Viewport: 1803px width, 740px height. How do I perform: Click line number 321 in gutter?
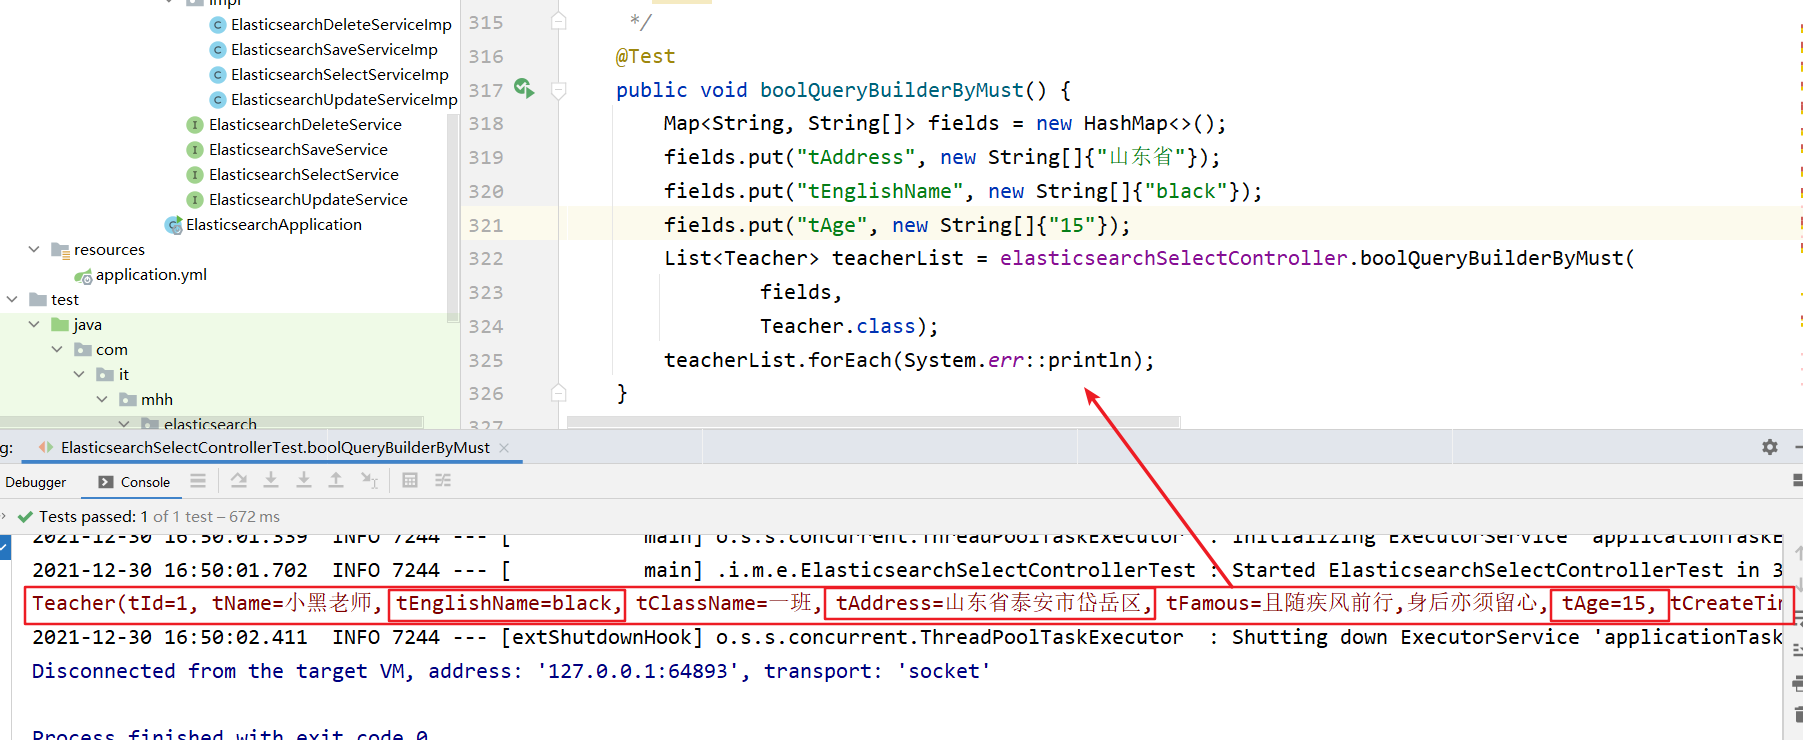click(486, 225)
